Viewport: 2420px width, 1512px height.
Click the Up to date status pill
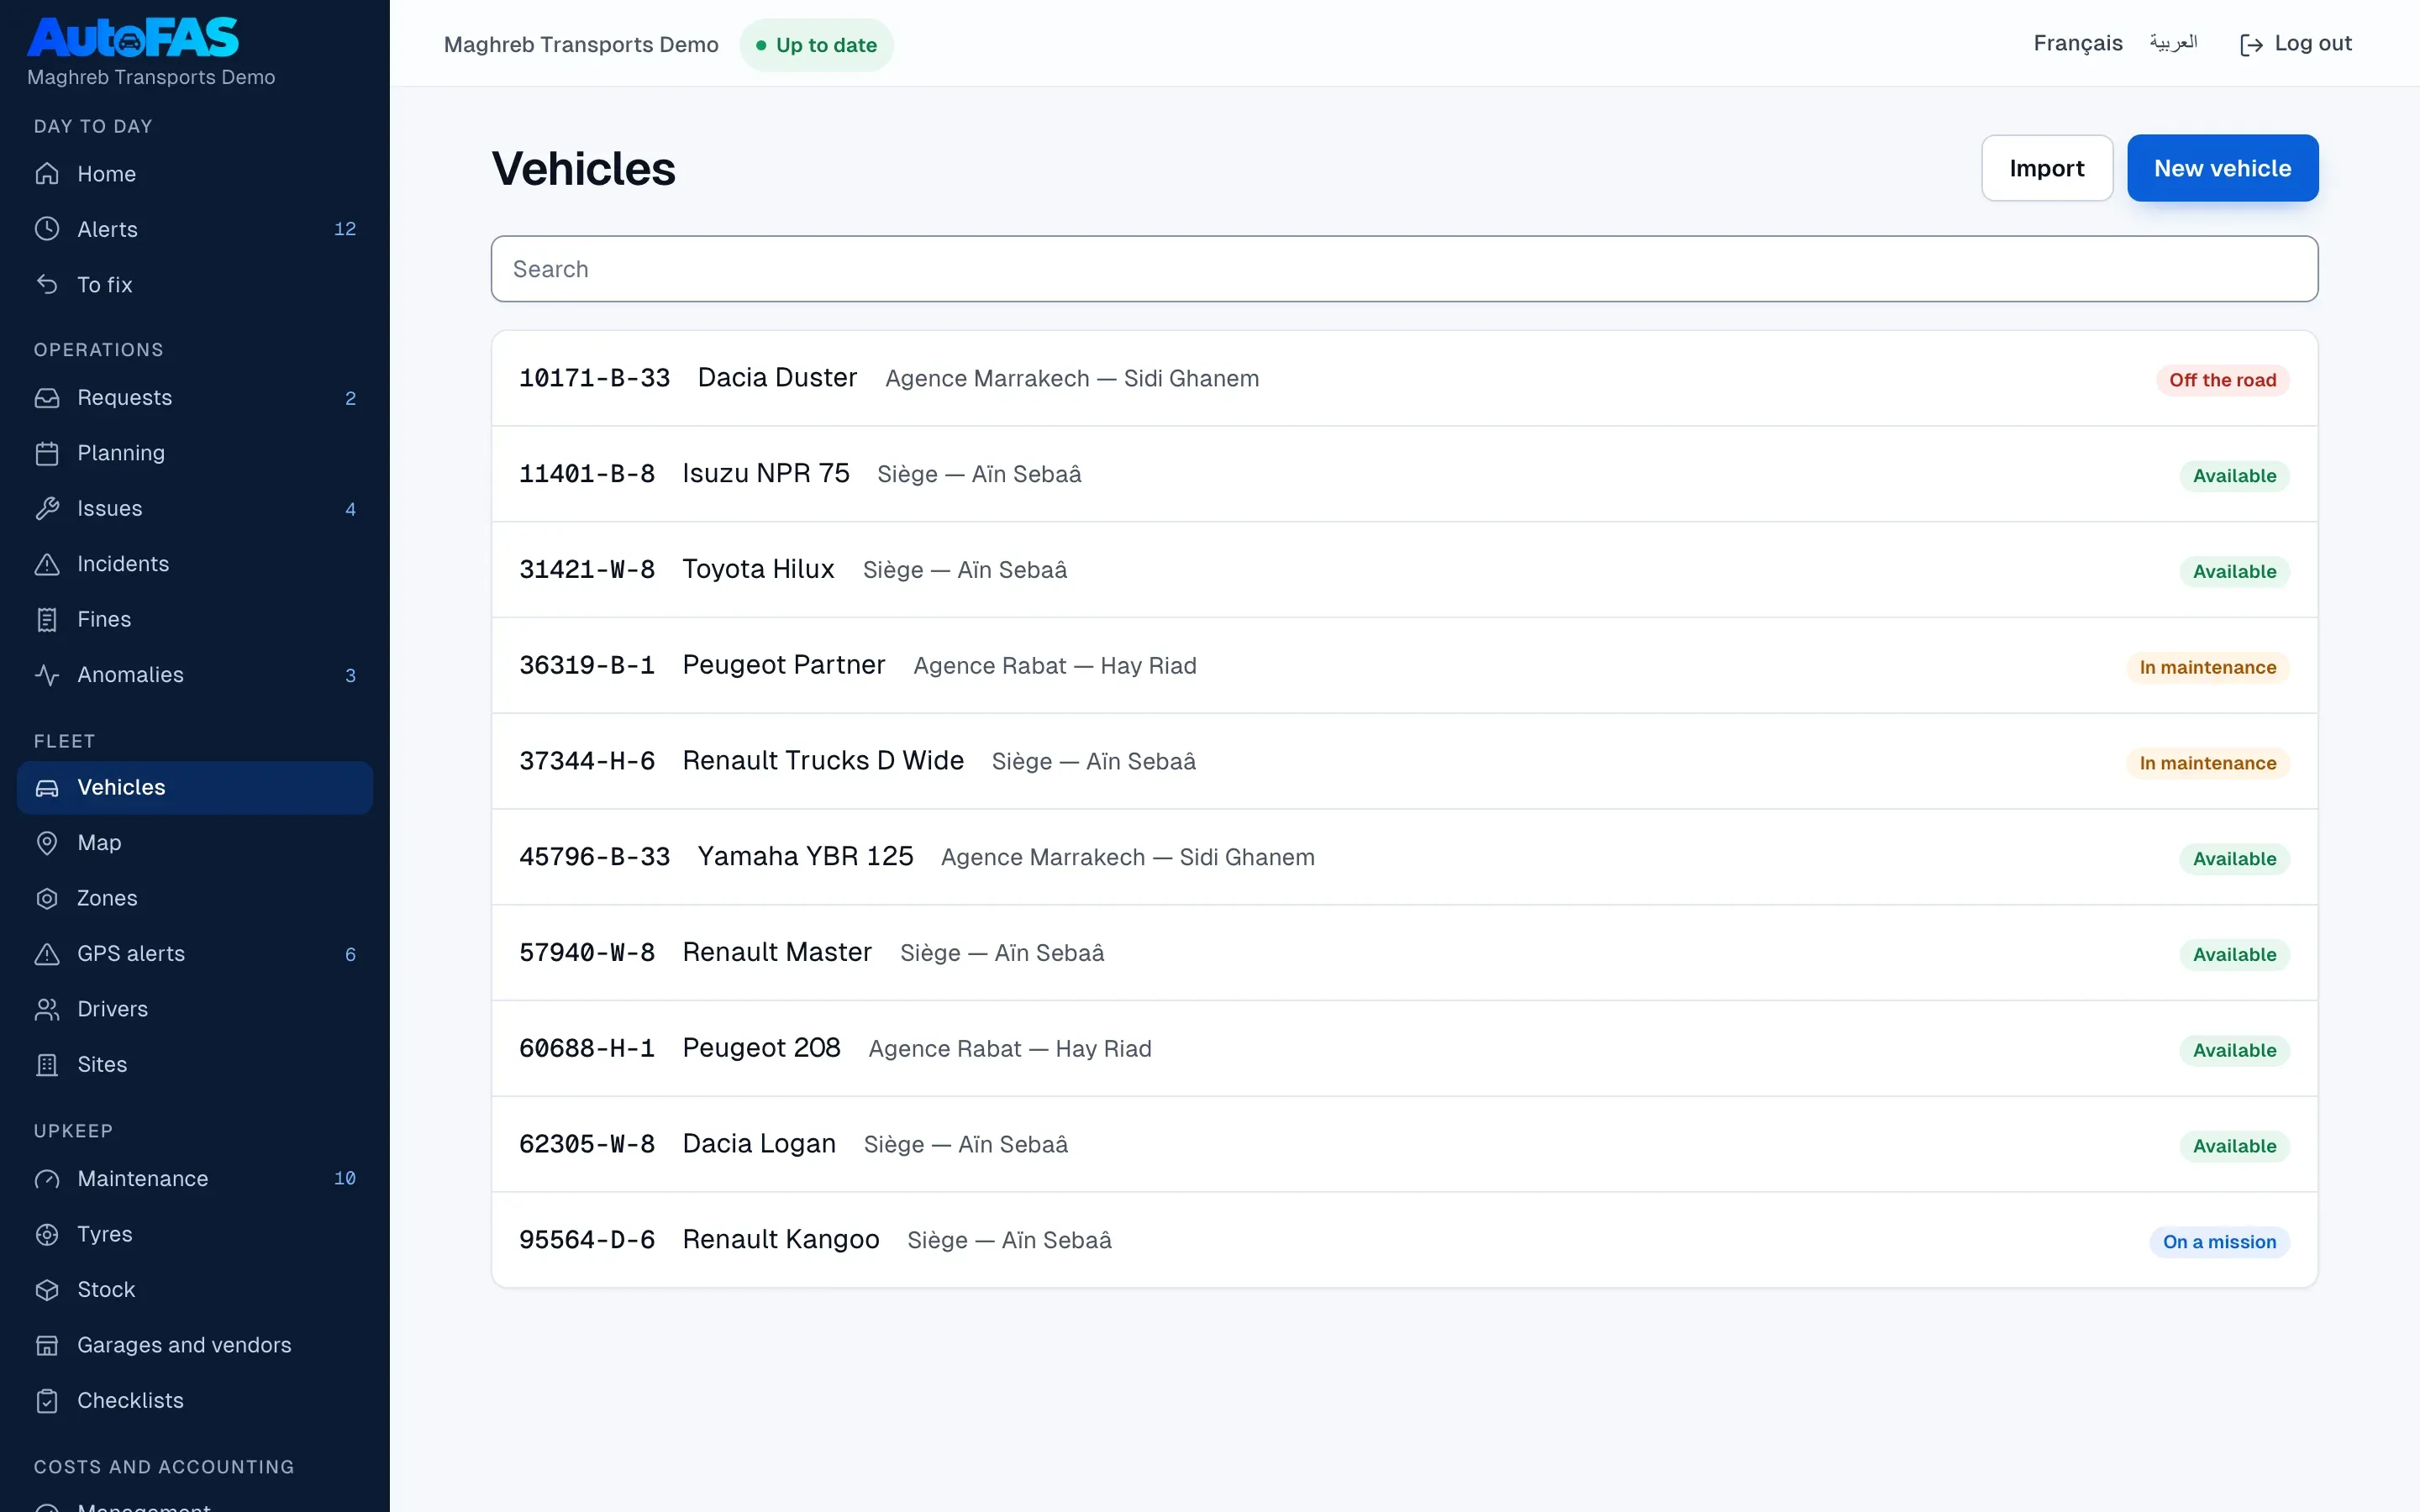[816, 45]
